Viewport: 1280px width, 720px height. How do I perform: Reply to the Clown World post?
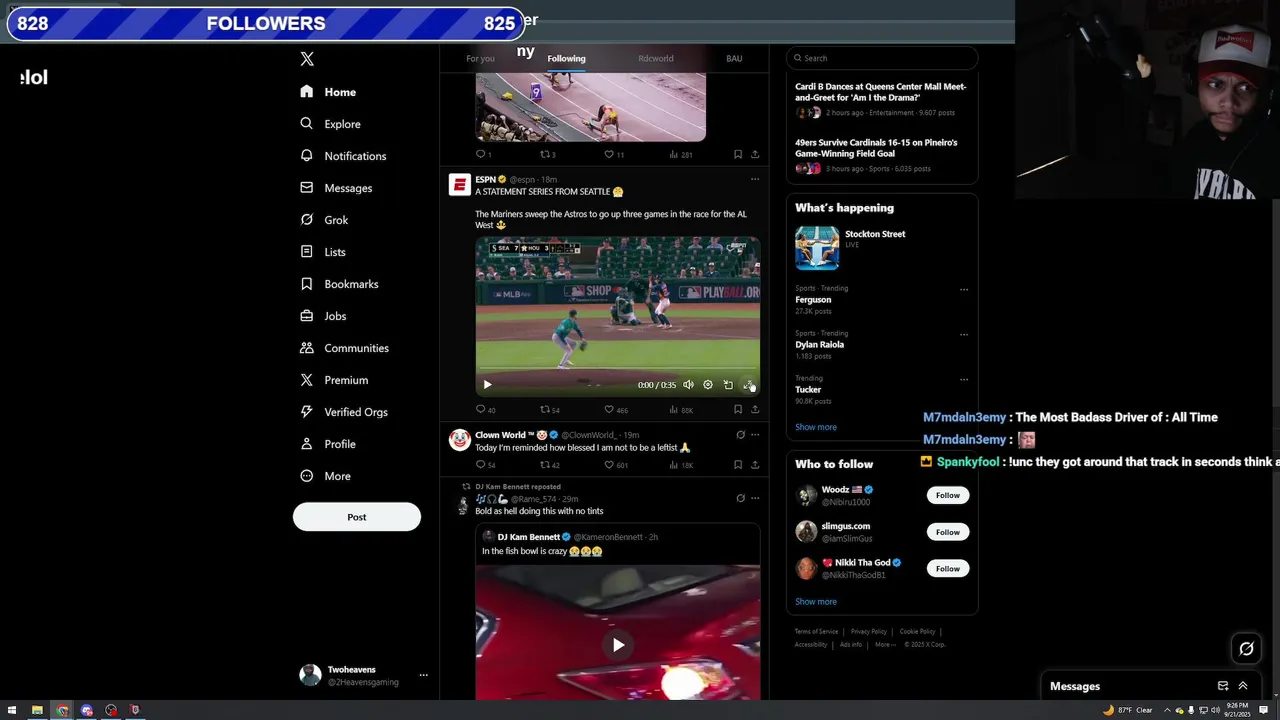pos(485,465)
